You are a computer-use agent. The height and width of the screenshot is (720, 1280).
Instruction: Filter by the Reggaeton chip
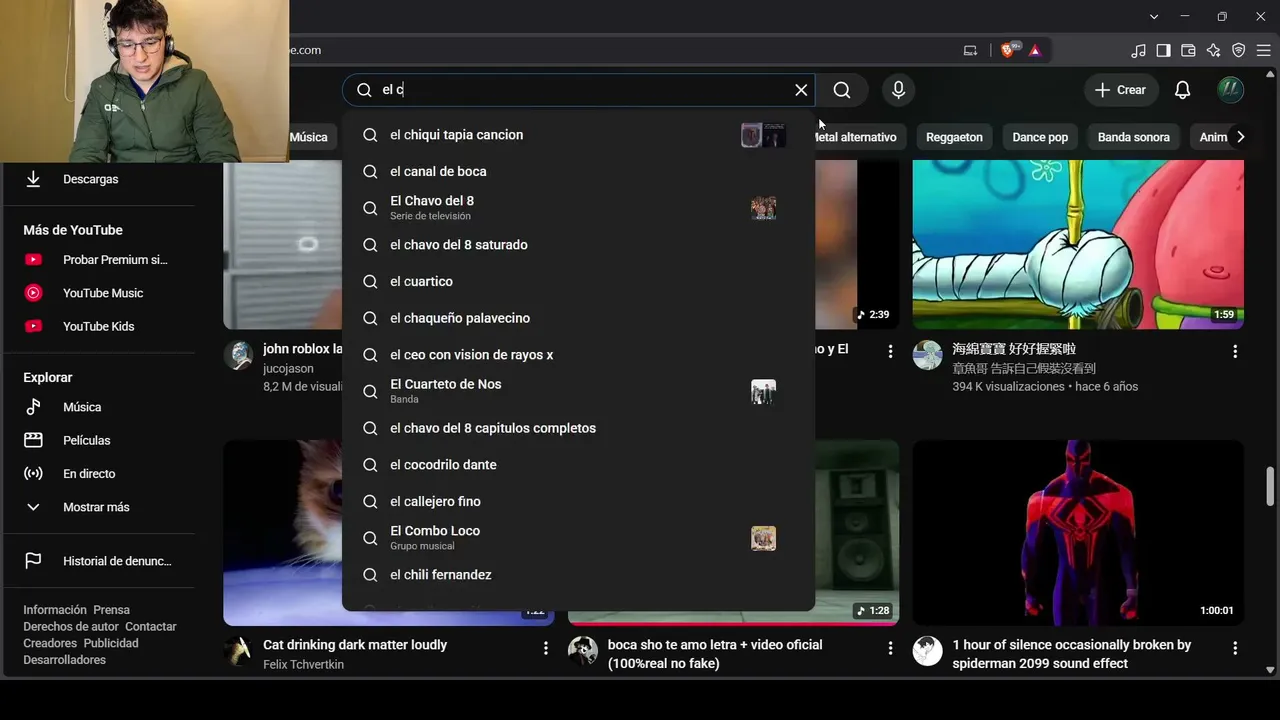point(954,137)
